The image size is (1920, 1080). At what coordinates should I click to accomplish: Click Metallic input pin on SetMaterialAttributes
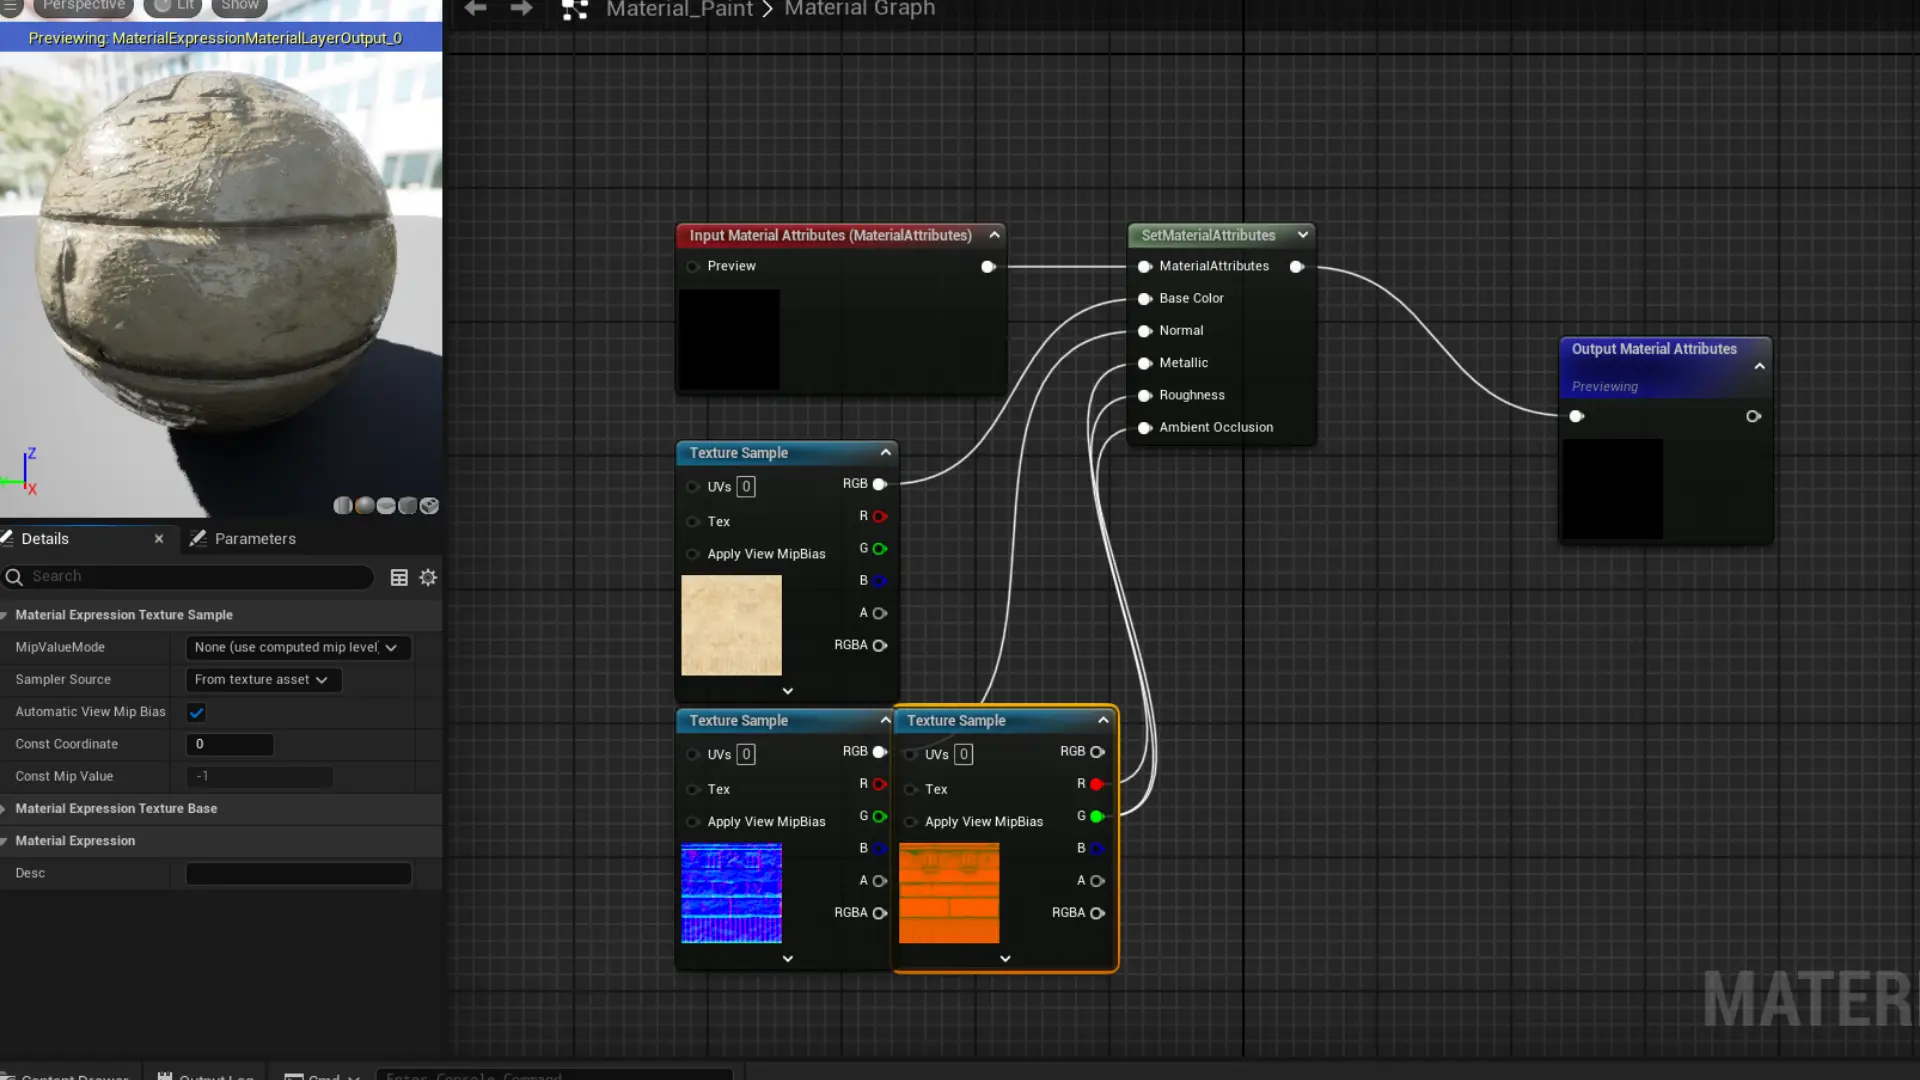(x=1145, y=364)
